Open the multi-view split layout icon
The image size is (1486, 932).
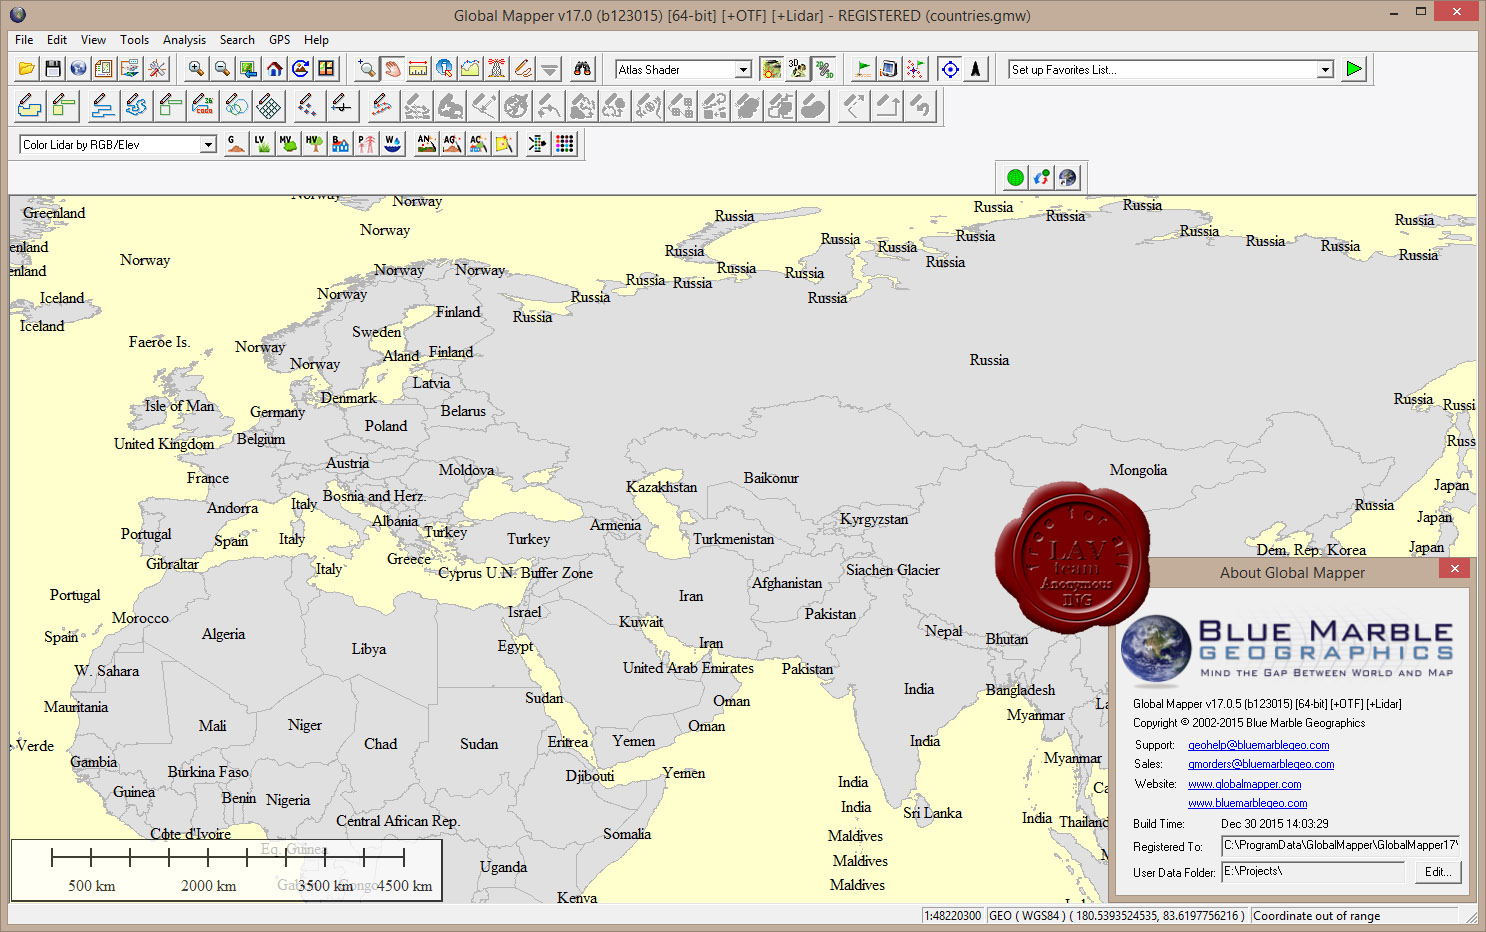(x=326, y=69)
